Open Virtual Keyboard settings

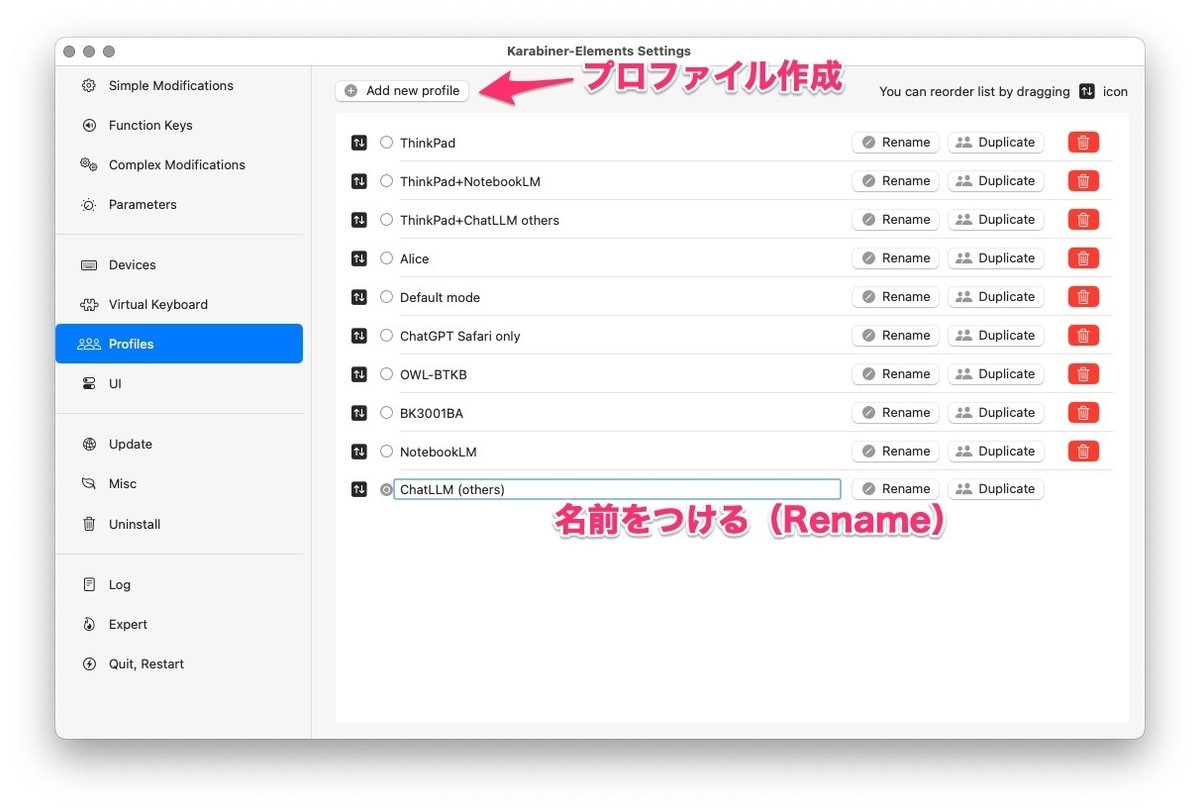point(179,304)
